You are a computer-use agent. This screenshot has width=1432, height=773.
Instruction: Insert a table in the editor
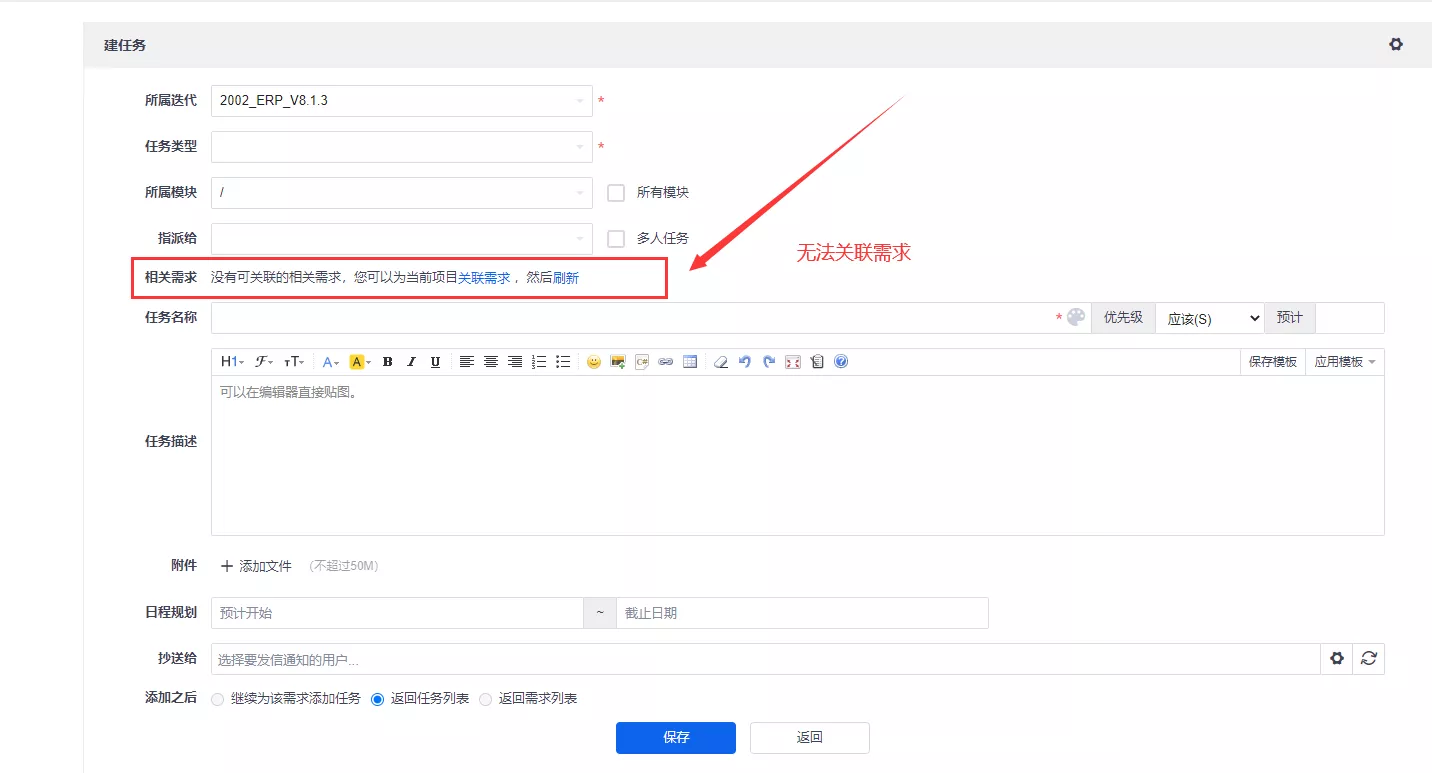pyautogui.click(x=690, y=362)
